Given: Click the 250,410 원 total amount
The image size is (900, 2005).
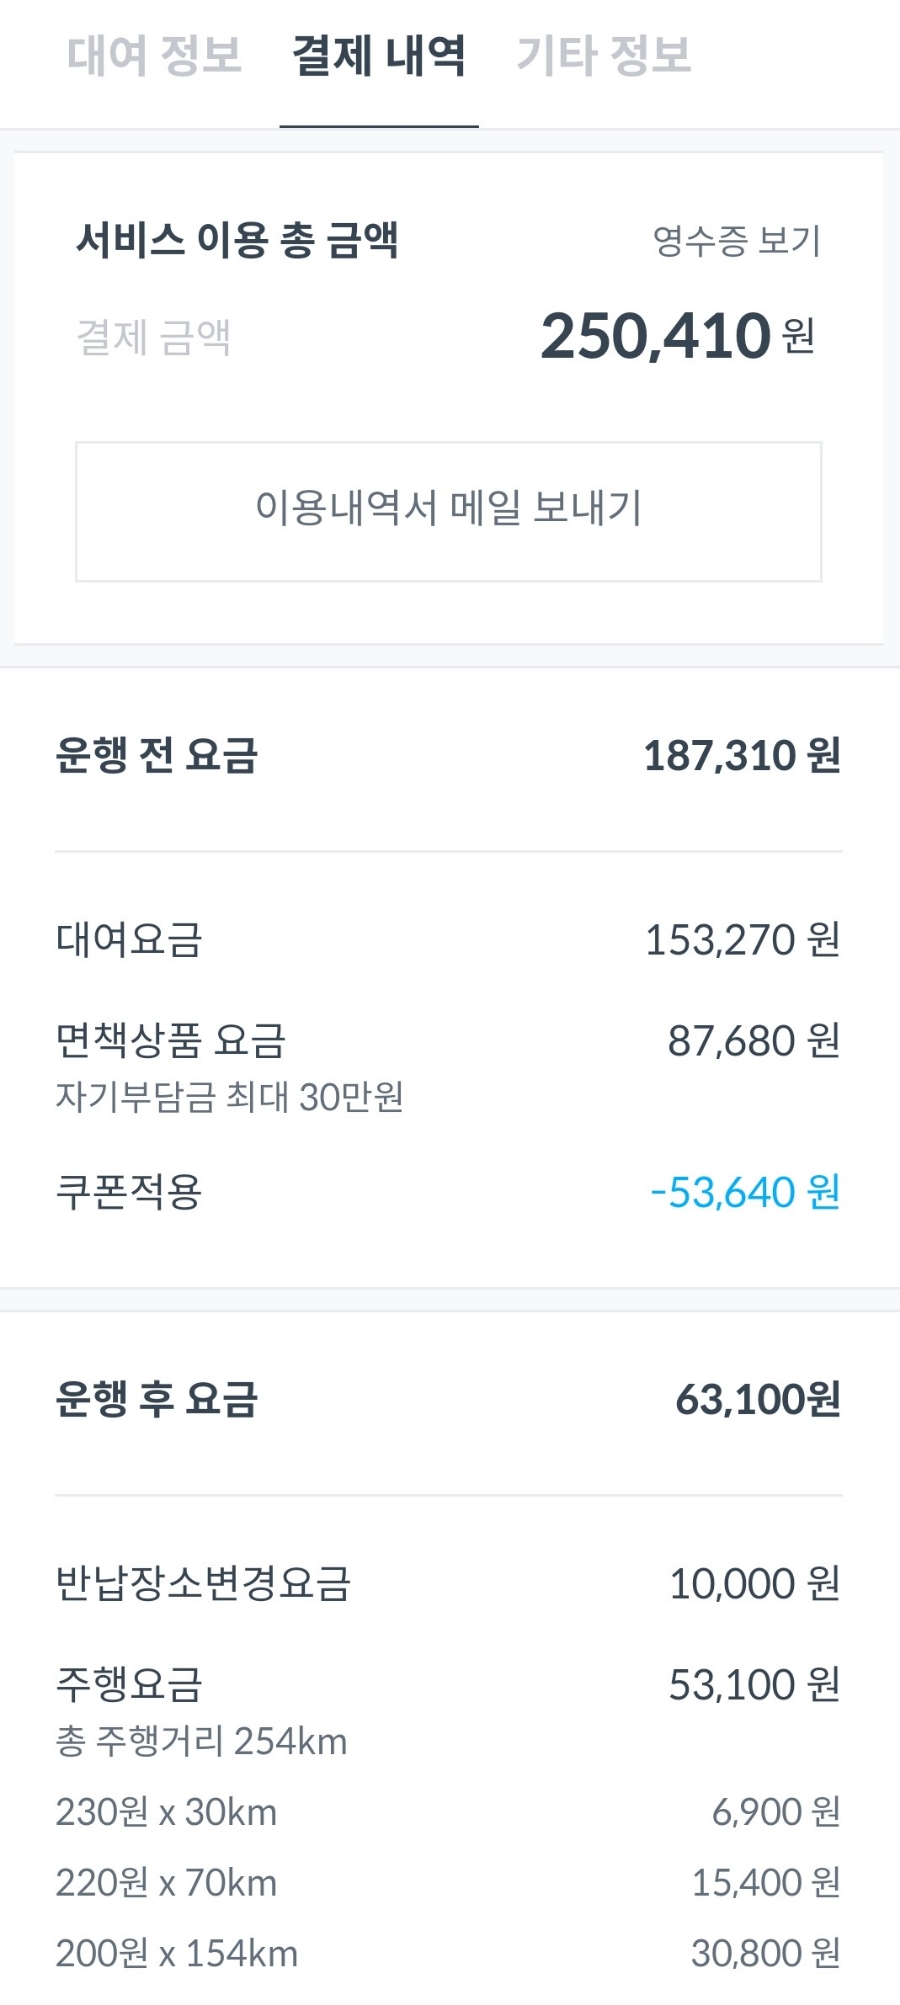Looking at the screenshot, I should click(x=677, y=336).
